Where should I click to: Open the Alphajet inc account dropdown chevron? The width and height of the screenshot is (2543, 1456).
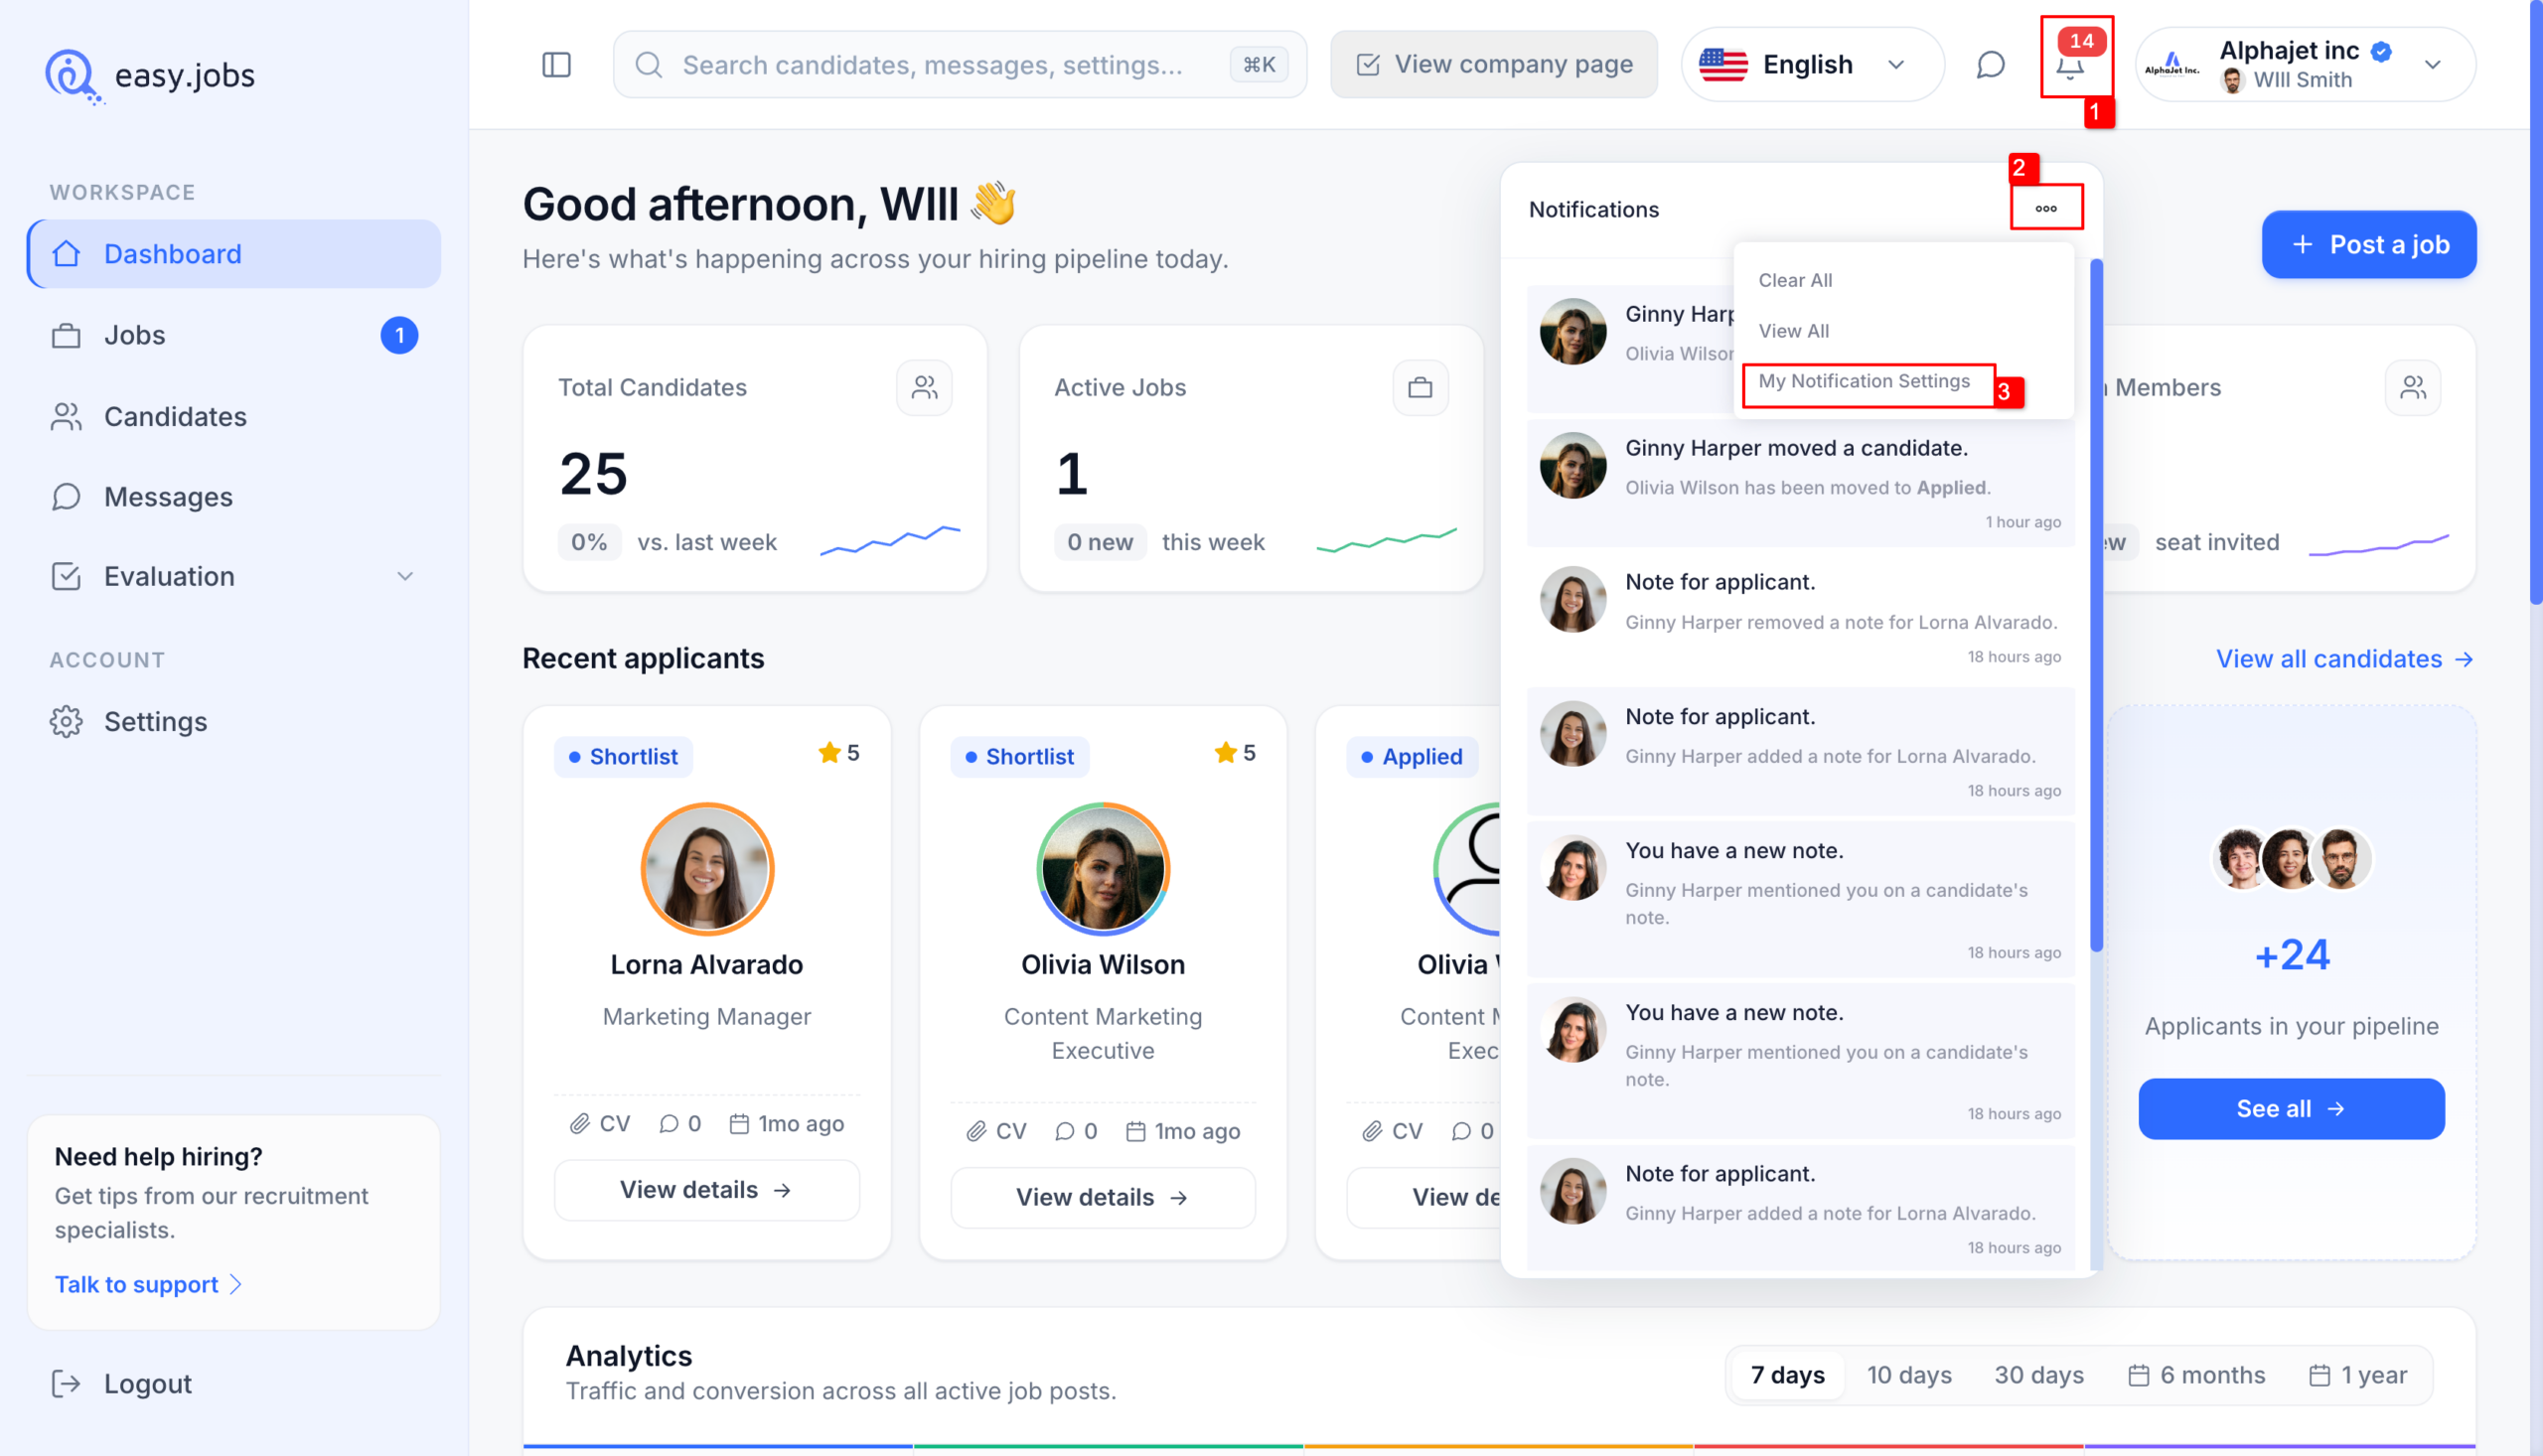[x=2432, y=65]
